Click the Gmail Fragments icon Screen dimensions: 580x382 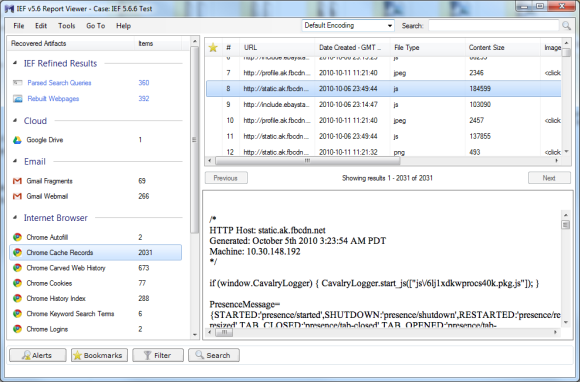tap(17, 181)
